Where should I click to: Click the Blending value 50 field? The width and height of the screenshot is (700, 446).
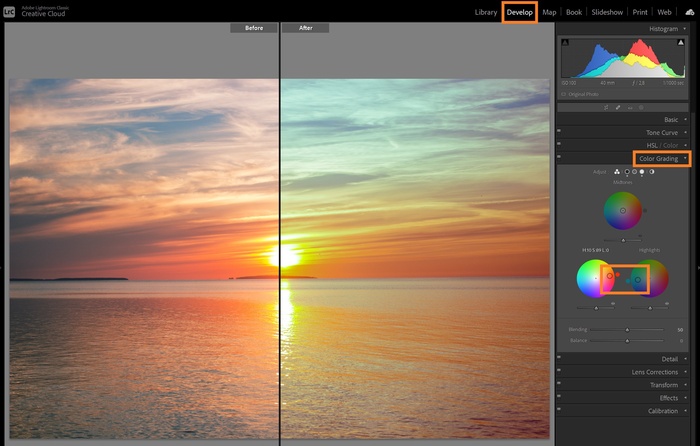680,330
